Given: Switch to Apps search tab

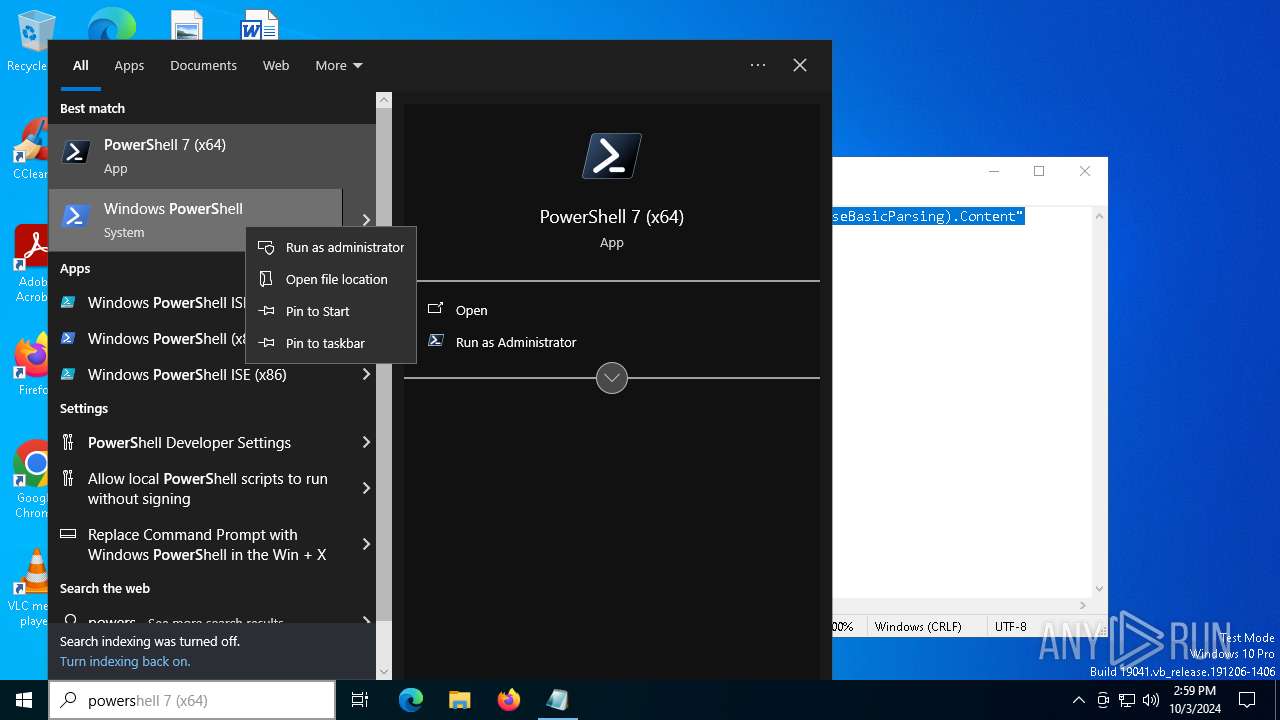Looking at the screenshot, I should [129, 65].
